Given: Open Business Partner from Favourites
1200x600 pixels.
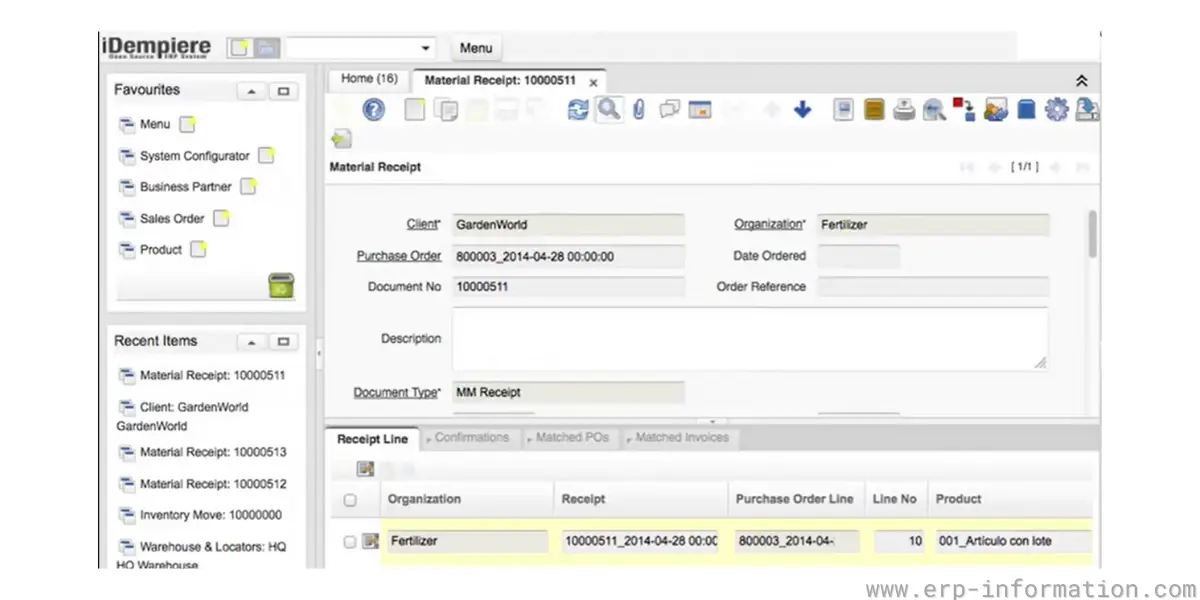Looking at the screenshot, I should pyautogui.click(x=186, y=187).
